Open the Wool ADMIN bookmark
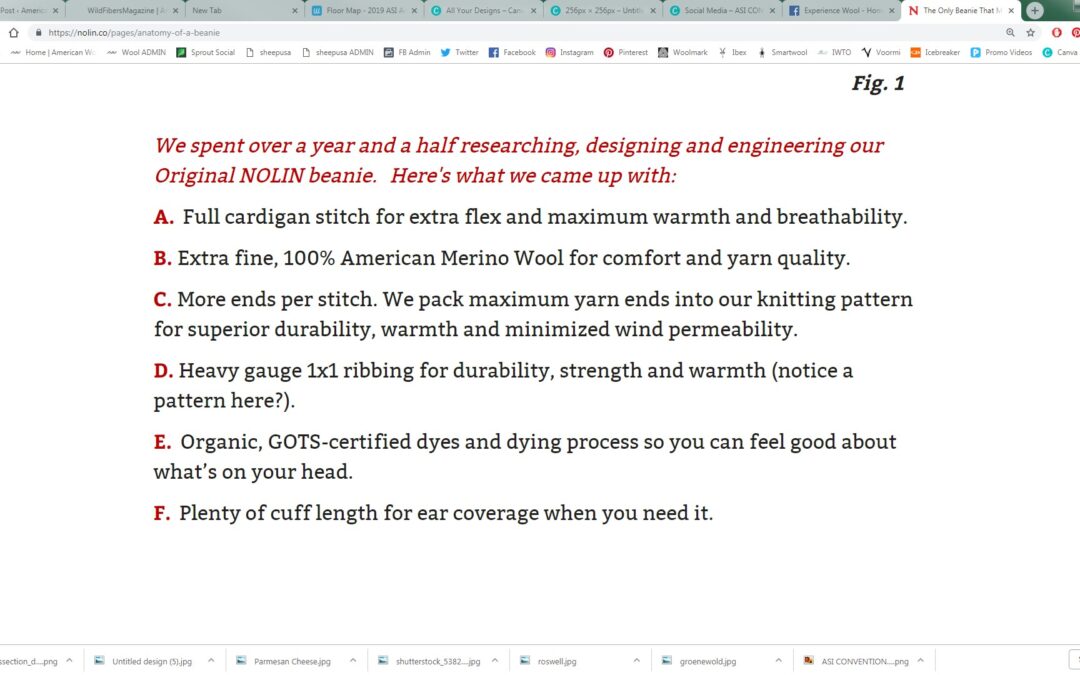Image resolution: width=1080 pixels, height=675 pixels. point(136,52)
